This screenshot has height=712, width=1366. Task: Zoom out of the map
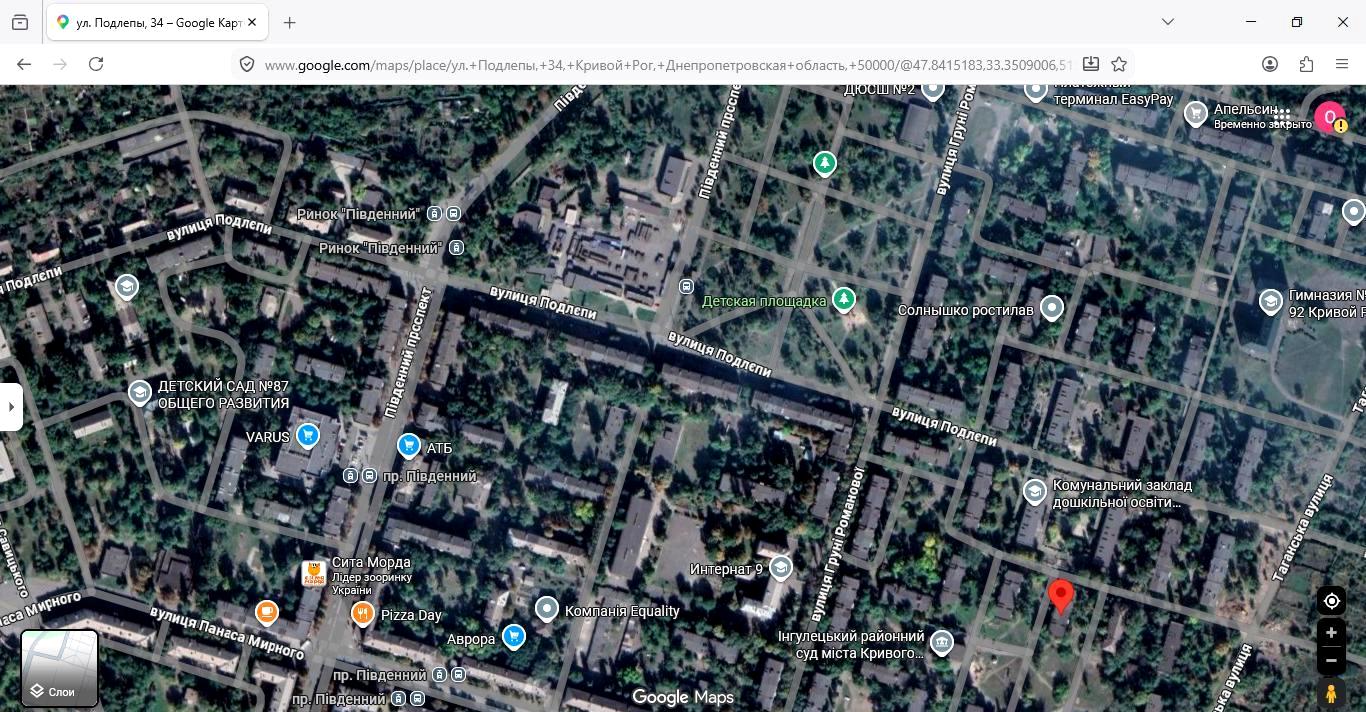(x=1331, y=660)
